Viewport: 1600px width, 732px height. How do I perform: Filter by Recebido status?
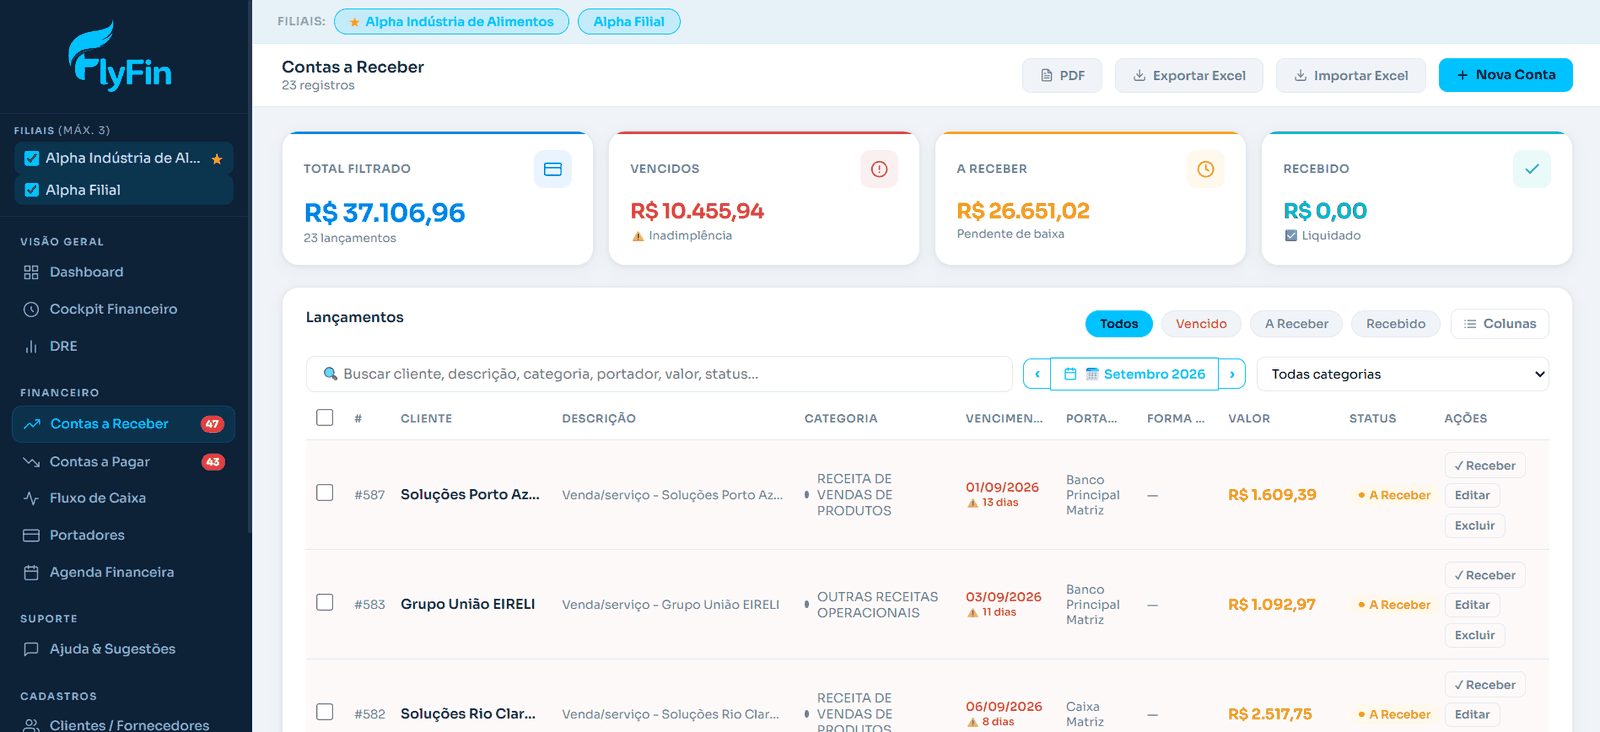[x=1396, y=324]
